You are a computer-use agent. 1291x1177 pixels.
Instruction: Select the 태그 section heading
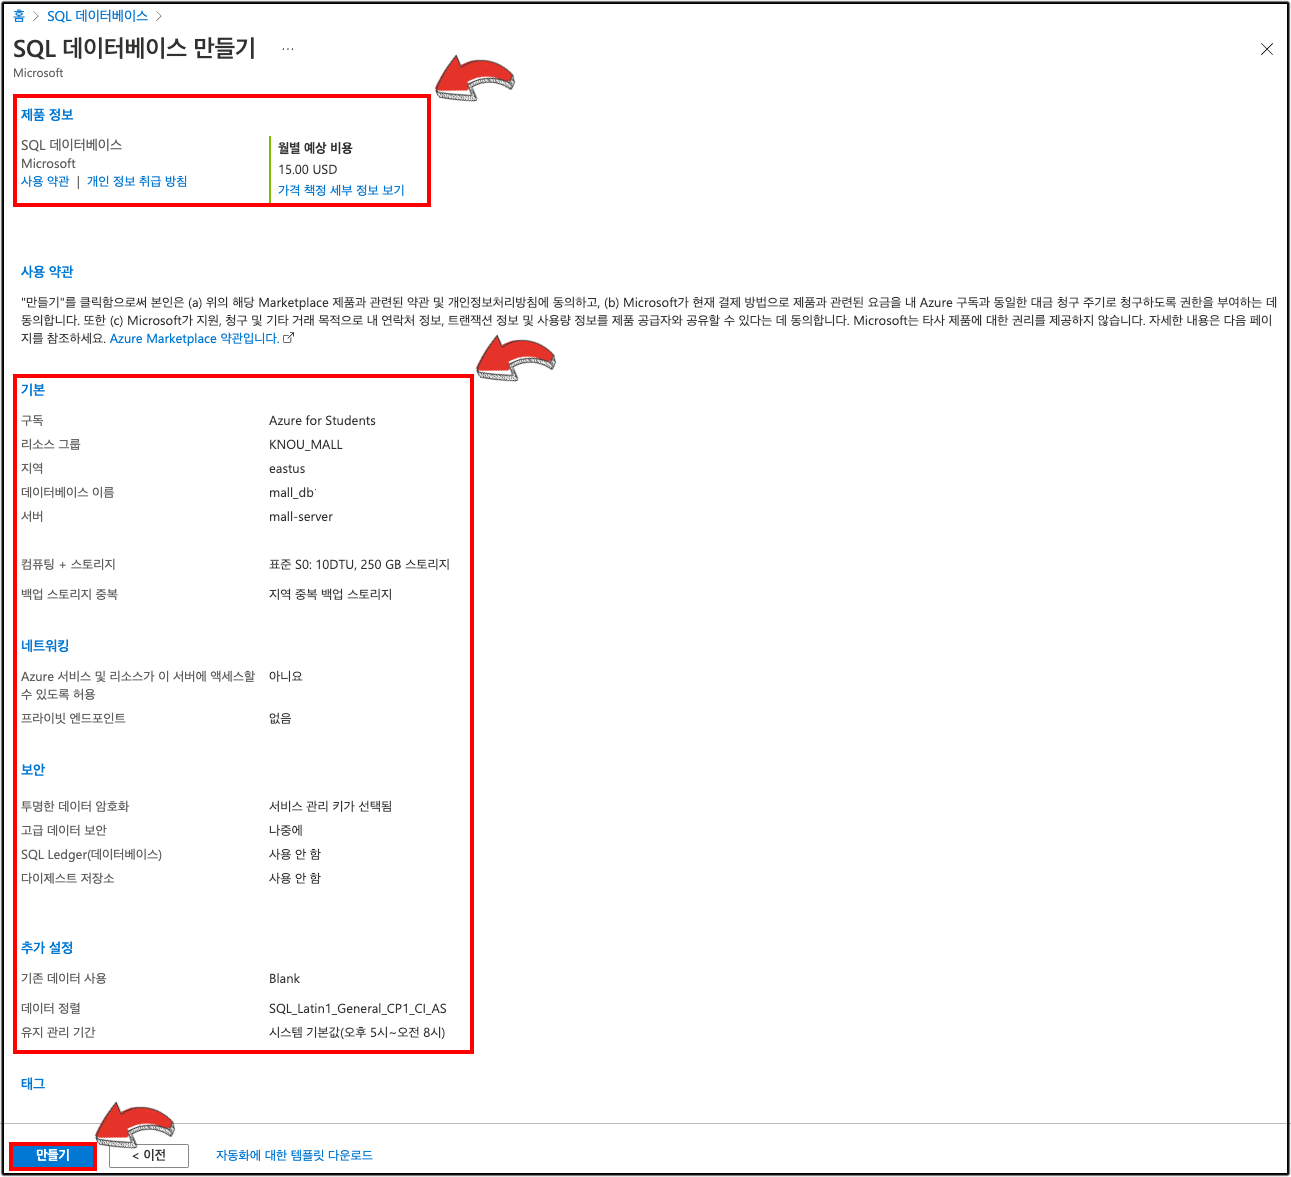tap(33, 1084)
